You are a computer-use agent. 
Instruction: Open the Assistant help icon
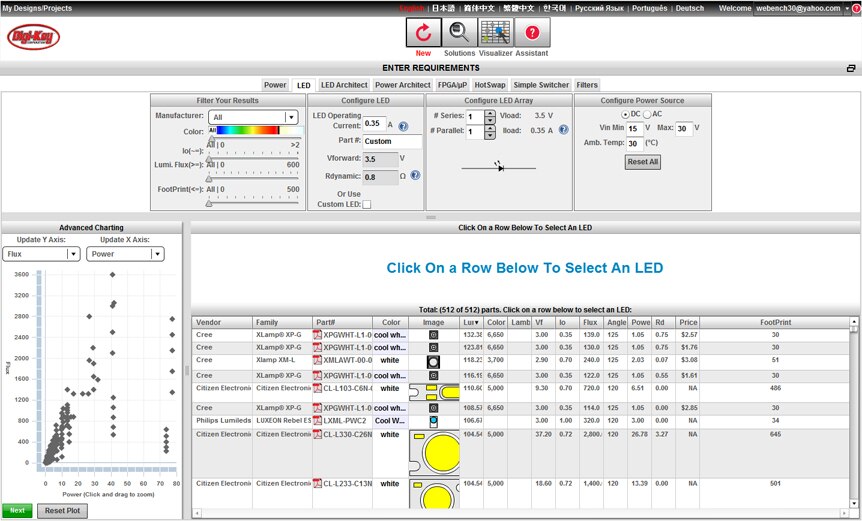point(532,33)
